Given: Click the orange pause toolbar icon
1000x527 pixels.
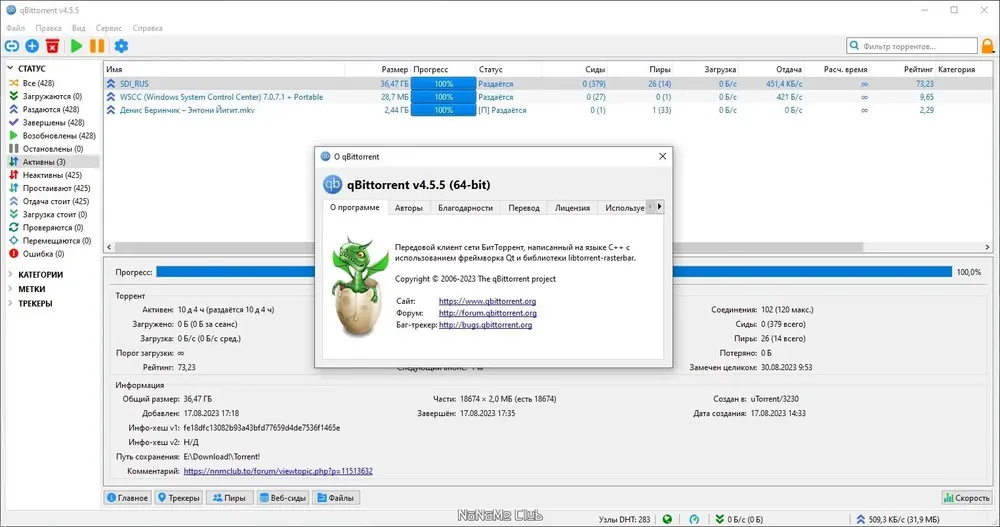Looking at the screenshot, I should tap(97, 46).
